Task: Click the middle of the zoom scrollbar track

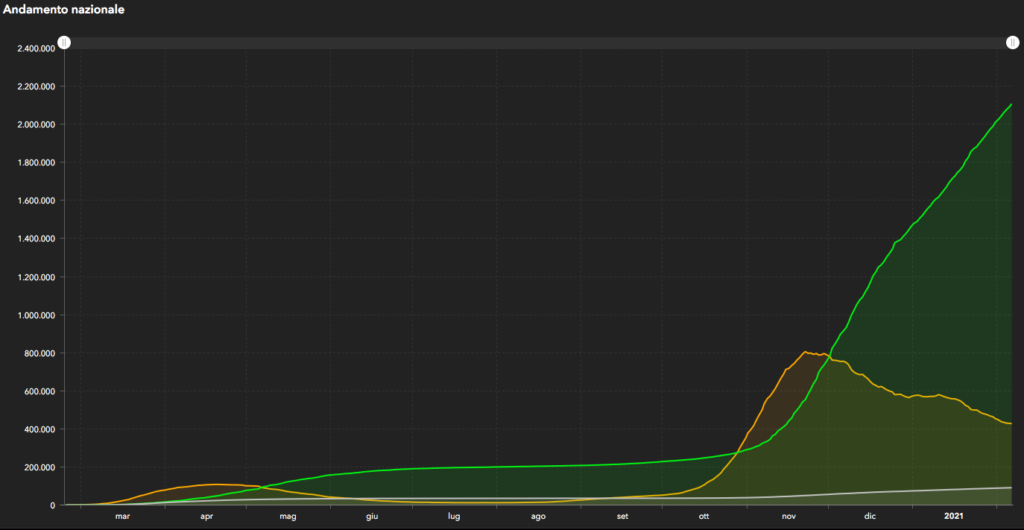Action: pos(538,43)
